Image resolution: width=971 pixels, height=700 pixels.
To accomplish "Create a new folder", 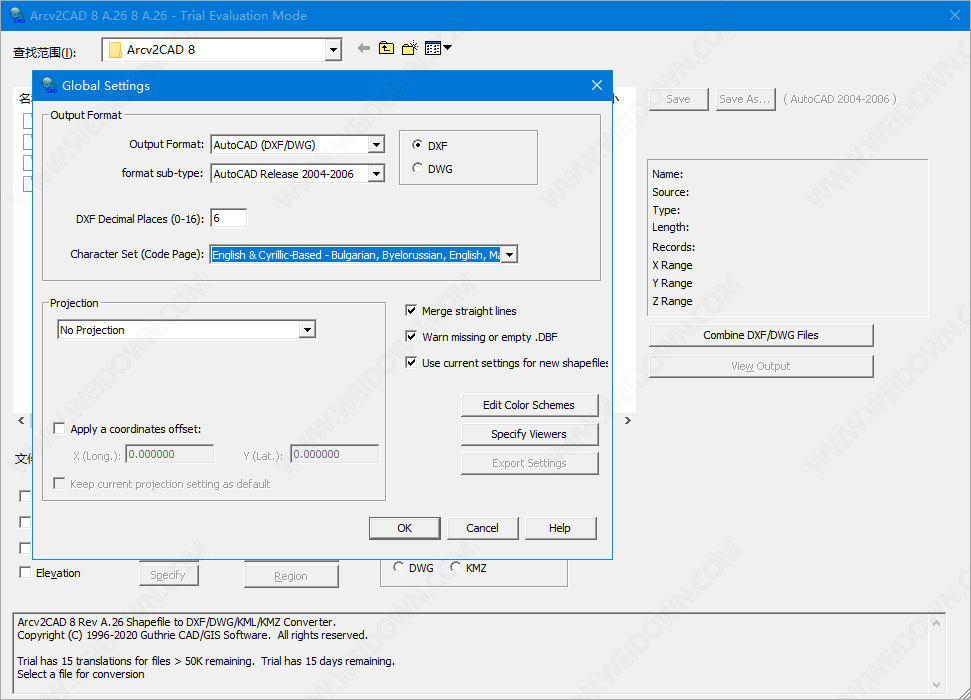I will (409, 48).
